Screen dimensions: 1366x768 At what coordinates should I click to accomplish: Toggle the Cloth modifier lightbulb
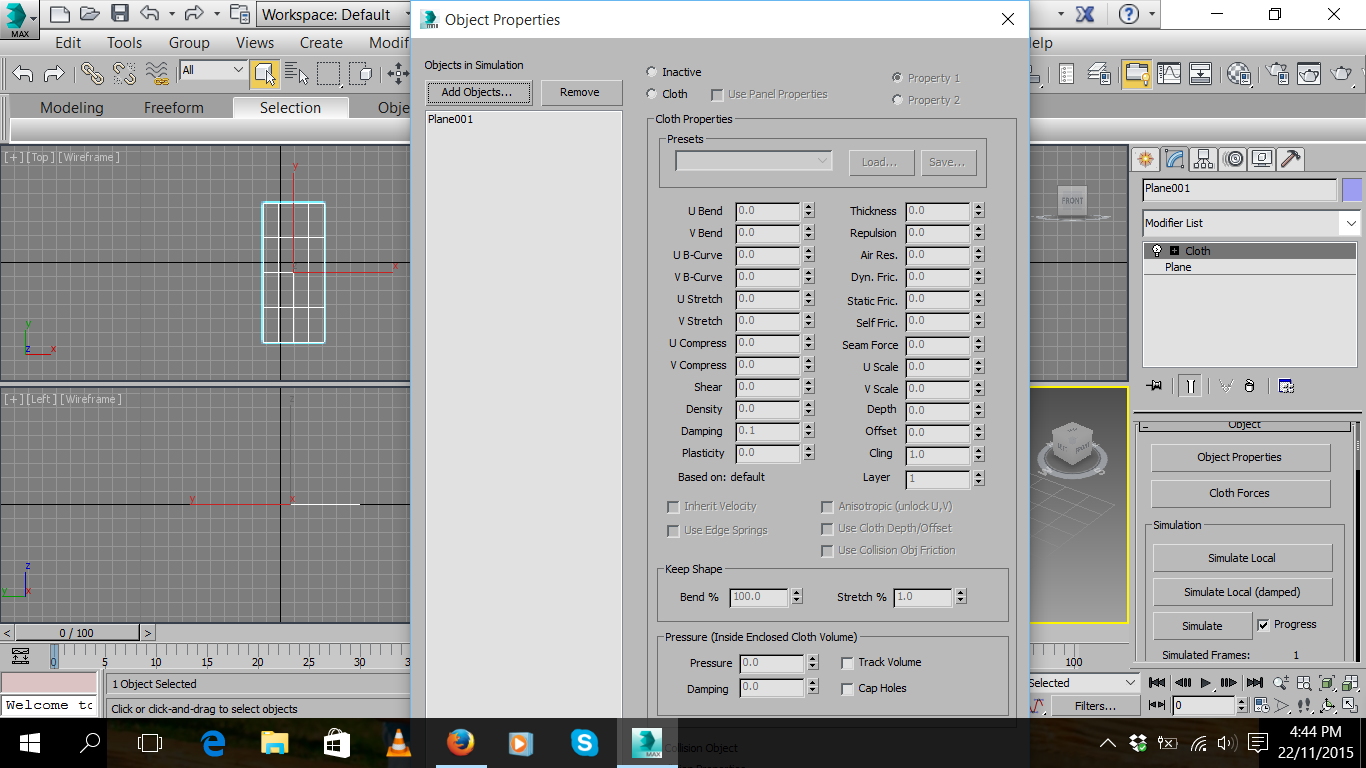coord(1157,251)
